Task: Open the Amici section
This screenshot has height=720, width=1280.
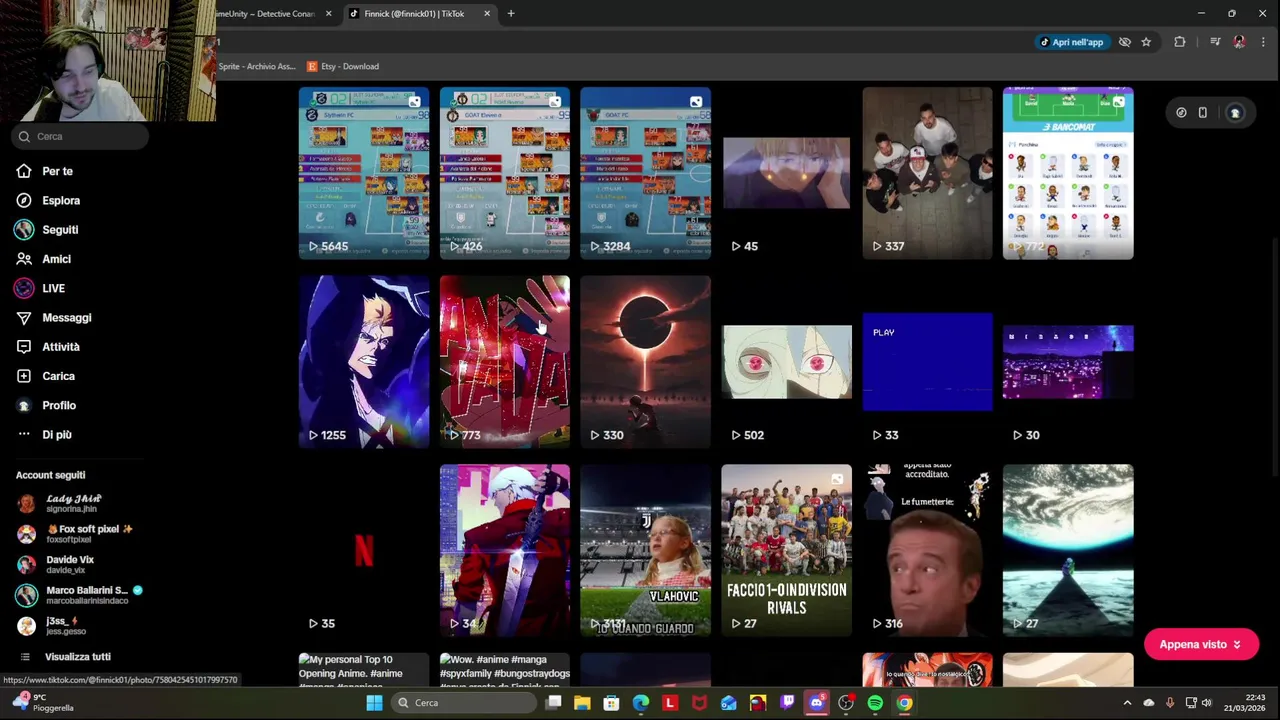Action: [44, 259]
